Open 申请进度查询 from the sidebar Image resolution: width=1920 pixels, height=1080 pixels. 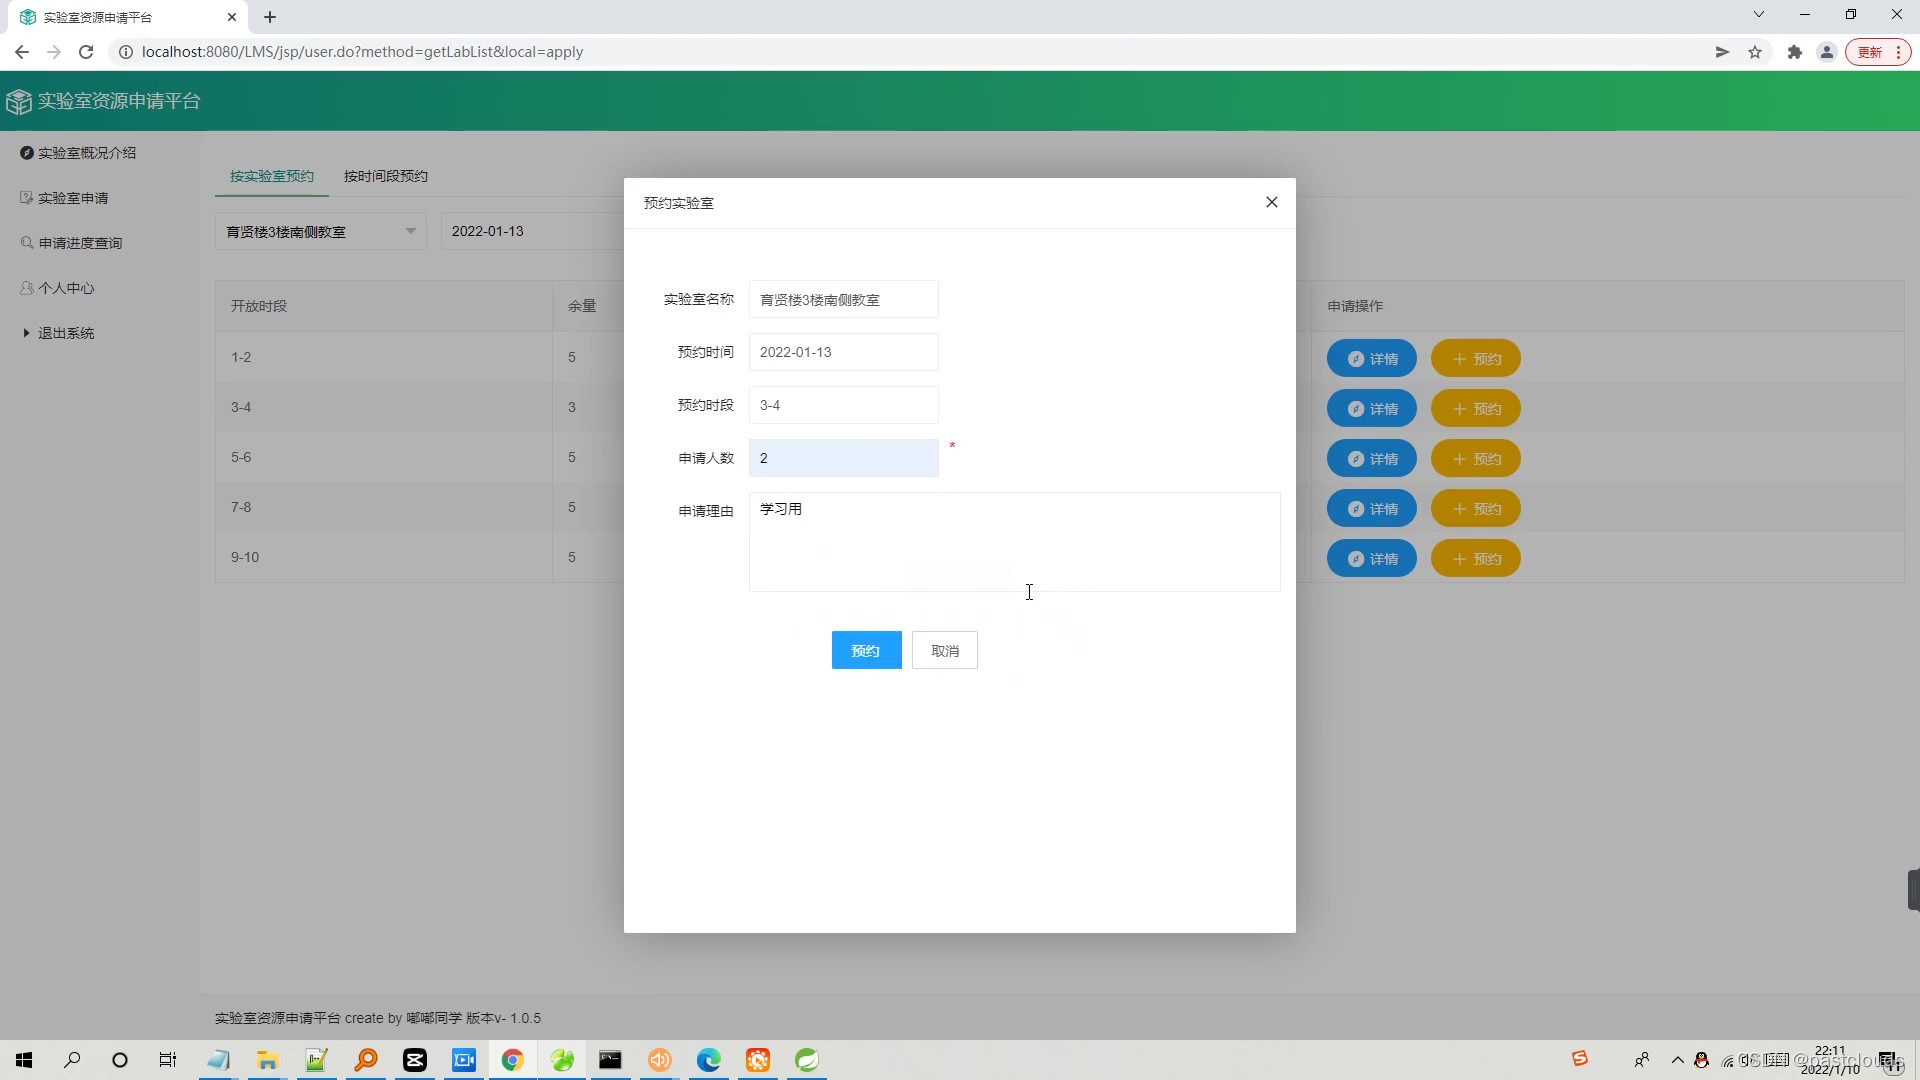[x=79, y=243]
